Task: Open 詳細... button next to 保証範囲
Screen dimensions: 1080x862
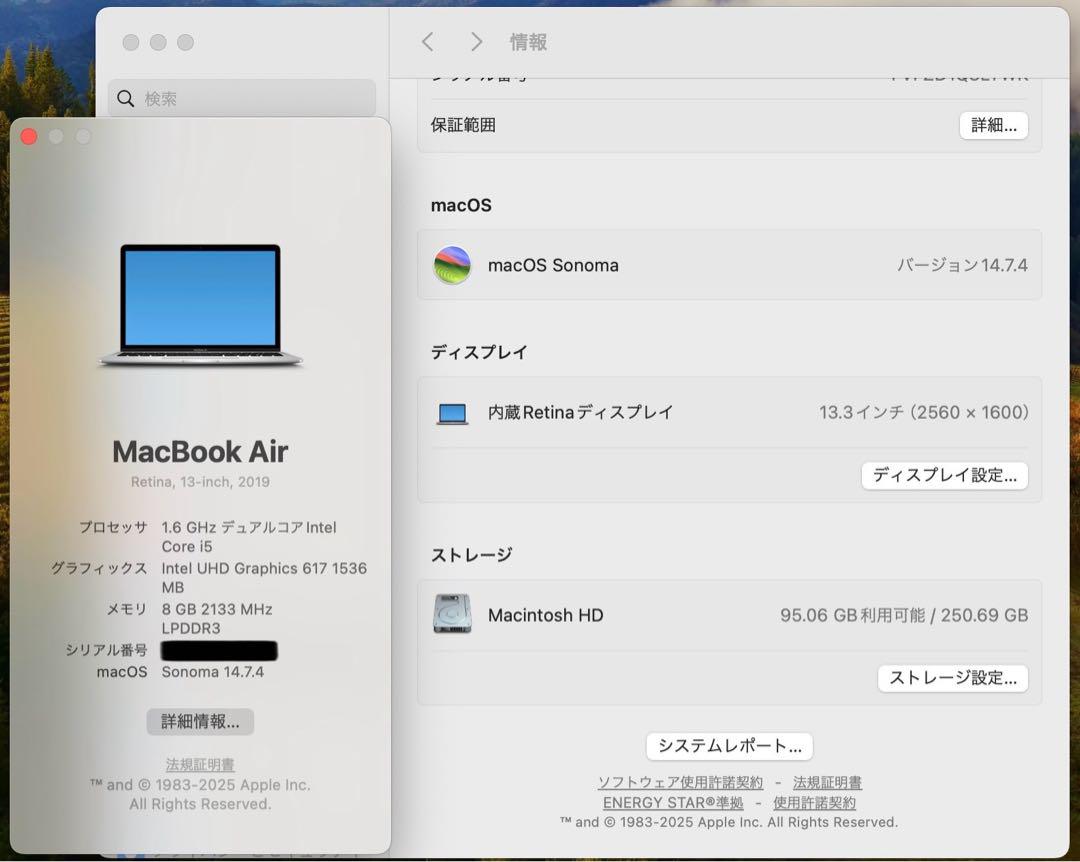Action: (x=993, y=125)
